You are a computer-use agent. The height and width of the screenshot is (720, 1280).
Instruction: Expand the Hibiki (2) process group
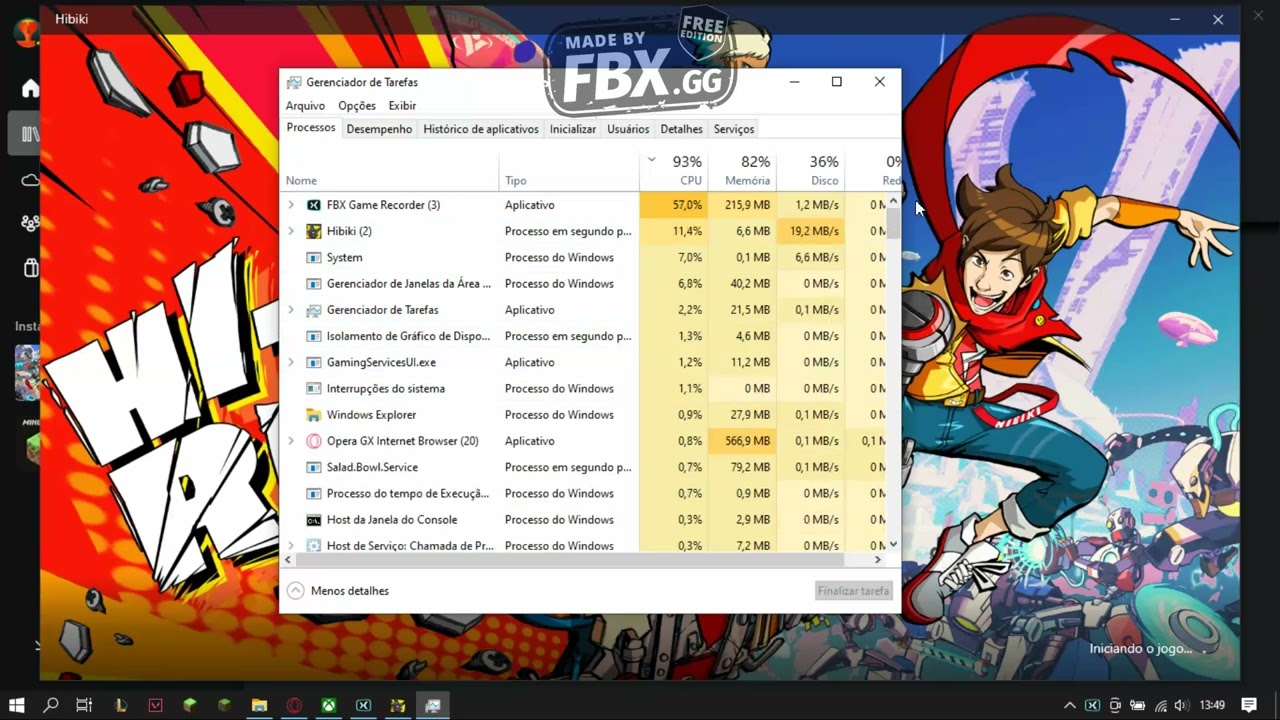coord(291,231)
